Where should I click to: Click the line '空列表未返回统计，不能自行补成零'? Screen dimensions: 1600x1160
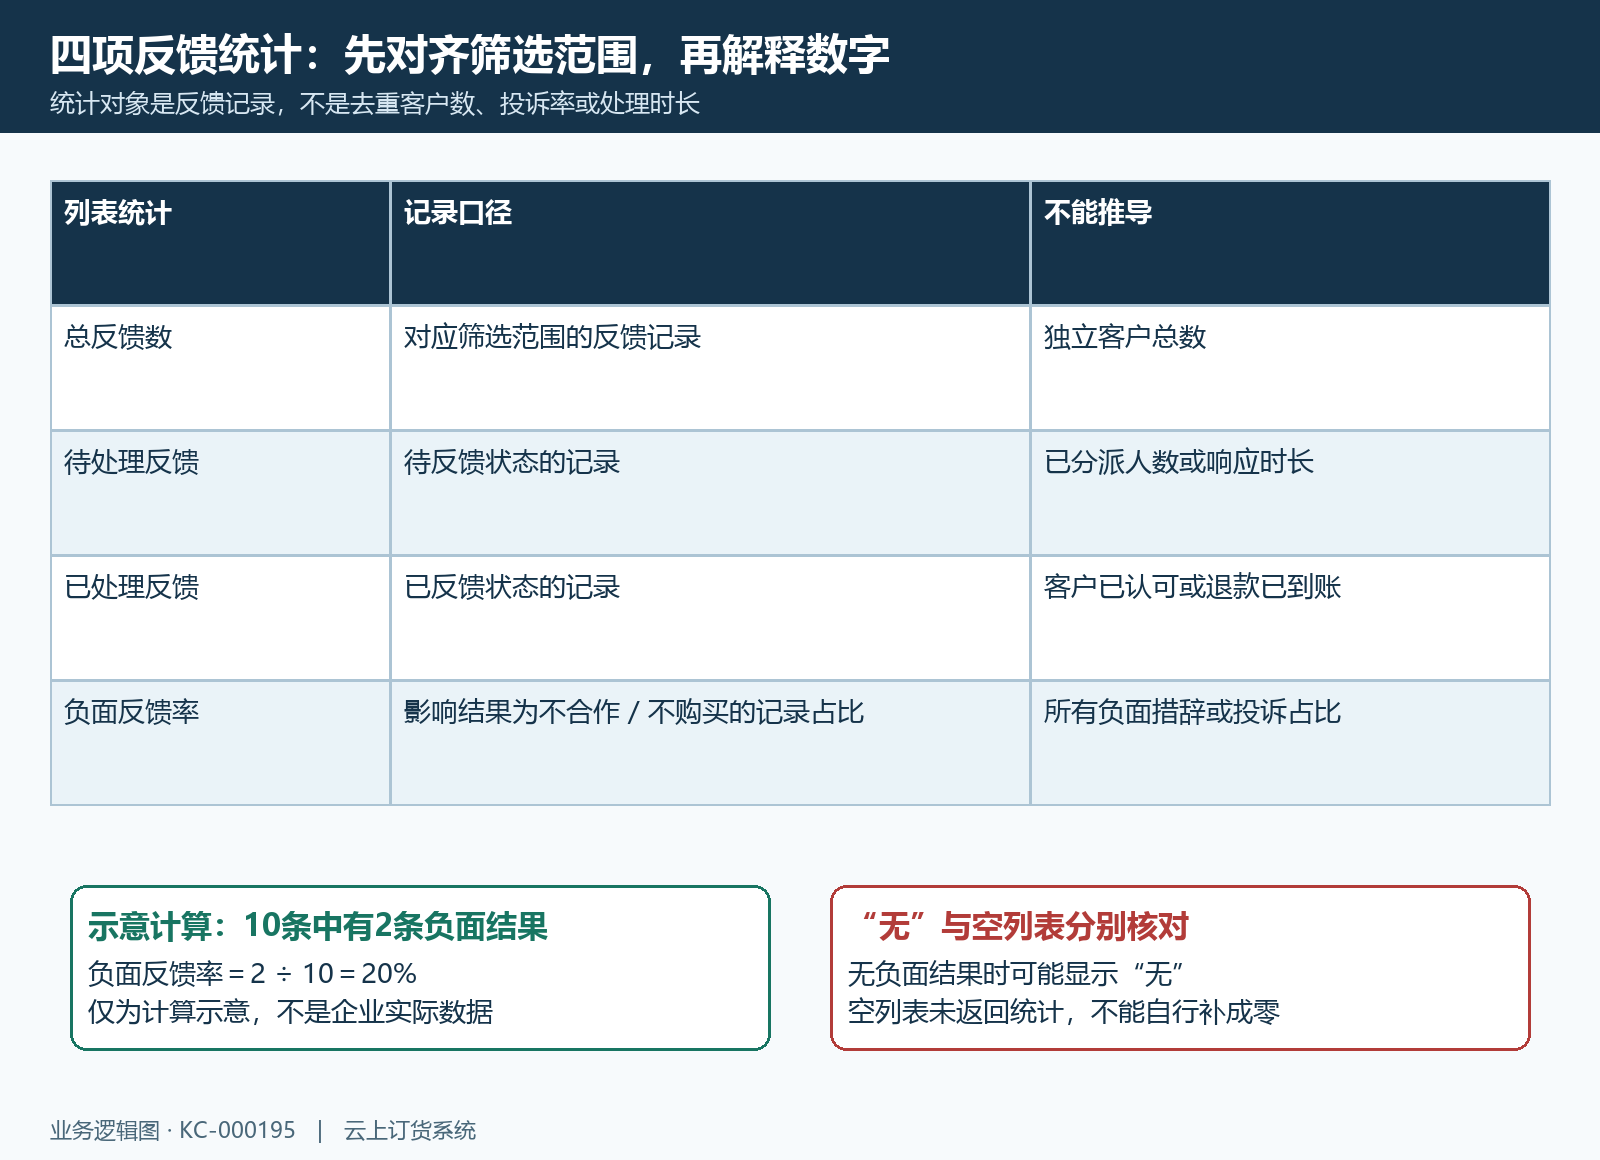click(x=1064, y=1012)
